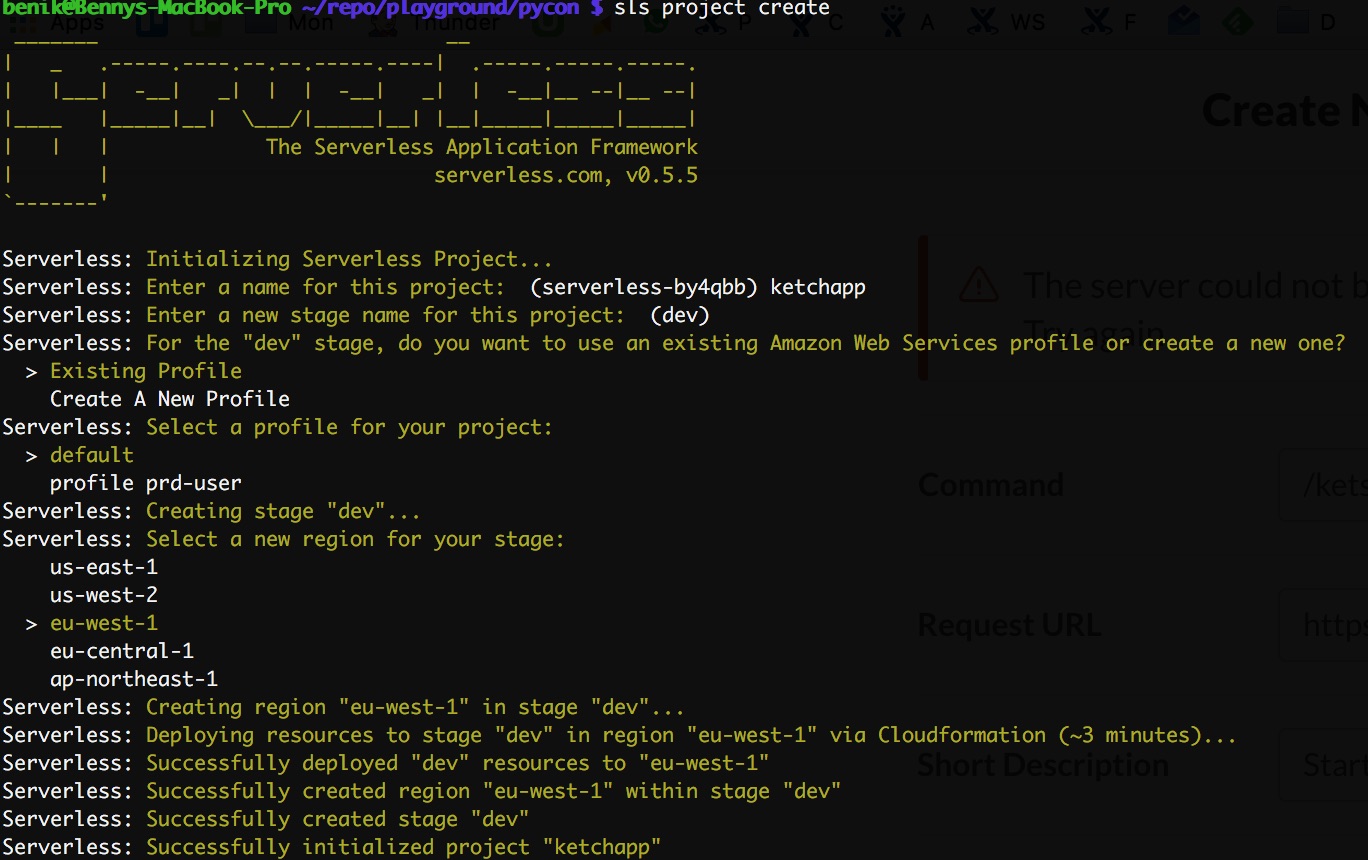Click 'Select a new region for your stage:'
The height and width of the screenshot is (860, 1368).
pos(355,539)
